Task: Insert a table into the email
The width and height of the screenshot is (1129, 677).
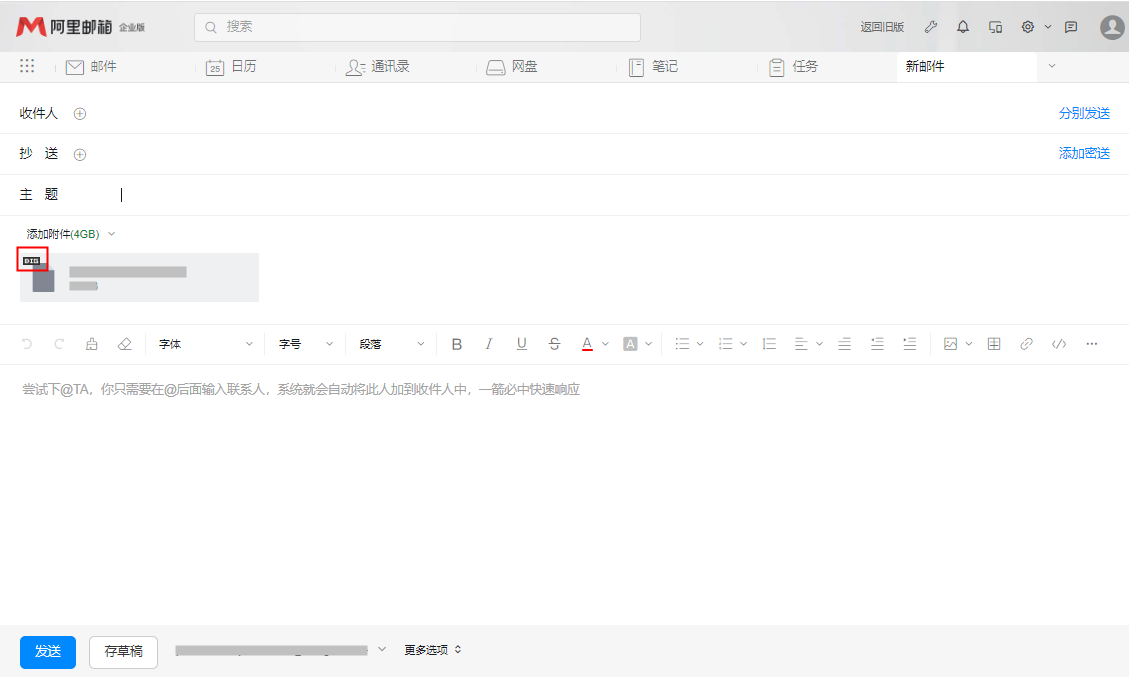Action: click(994, 344)
